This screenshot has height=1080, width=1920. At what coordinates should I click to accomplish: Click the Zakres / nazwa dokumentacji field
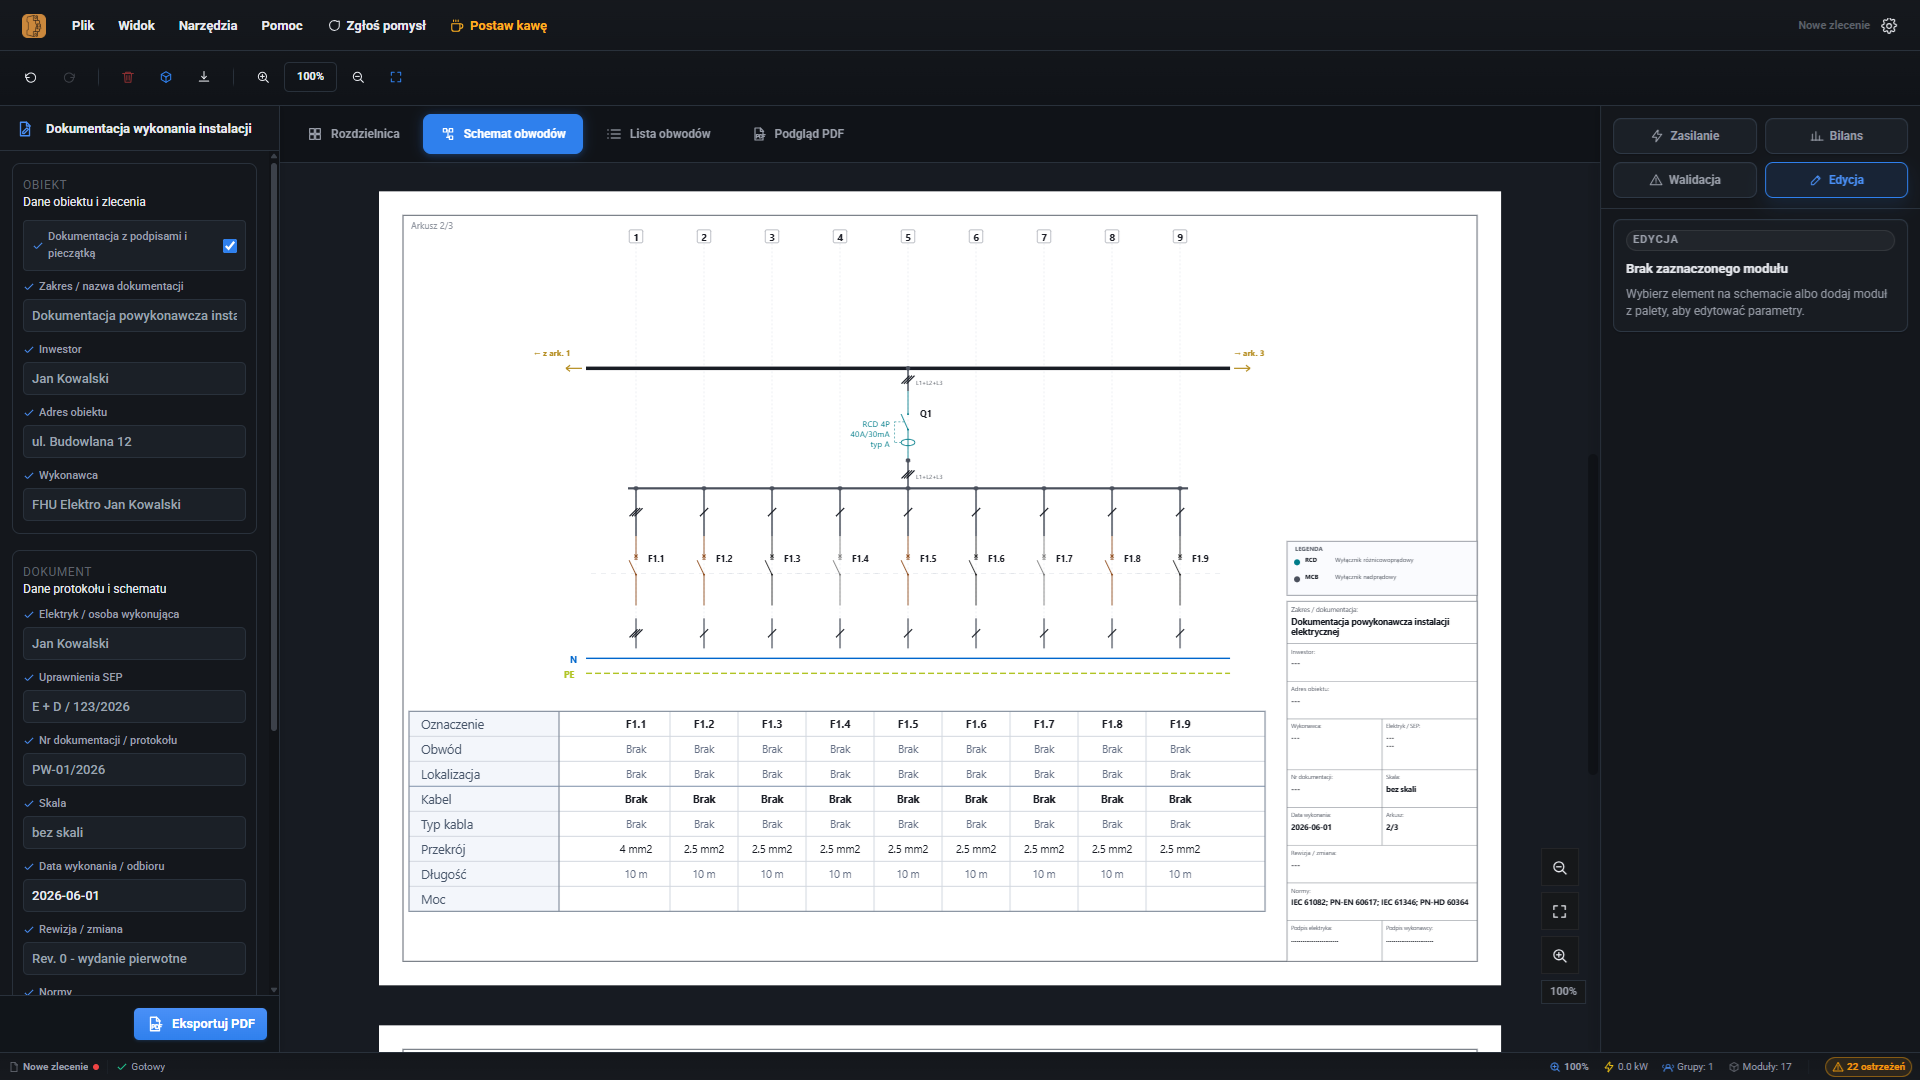pos(134,316)
